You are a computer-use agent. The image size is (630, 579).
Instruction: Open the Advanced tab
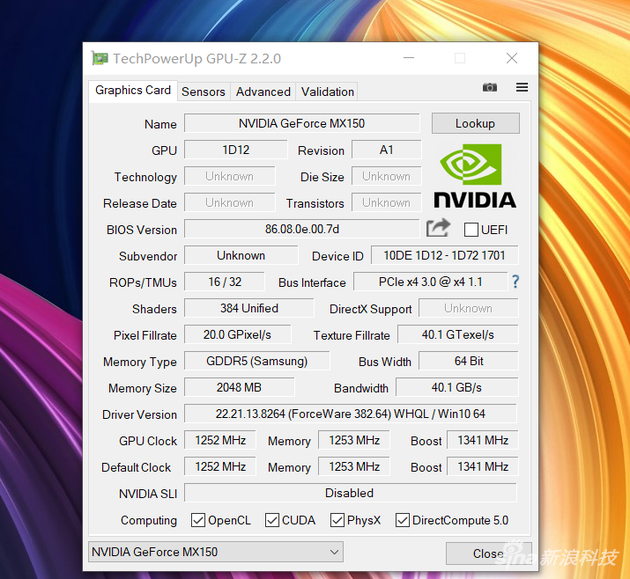click(263, 92)
